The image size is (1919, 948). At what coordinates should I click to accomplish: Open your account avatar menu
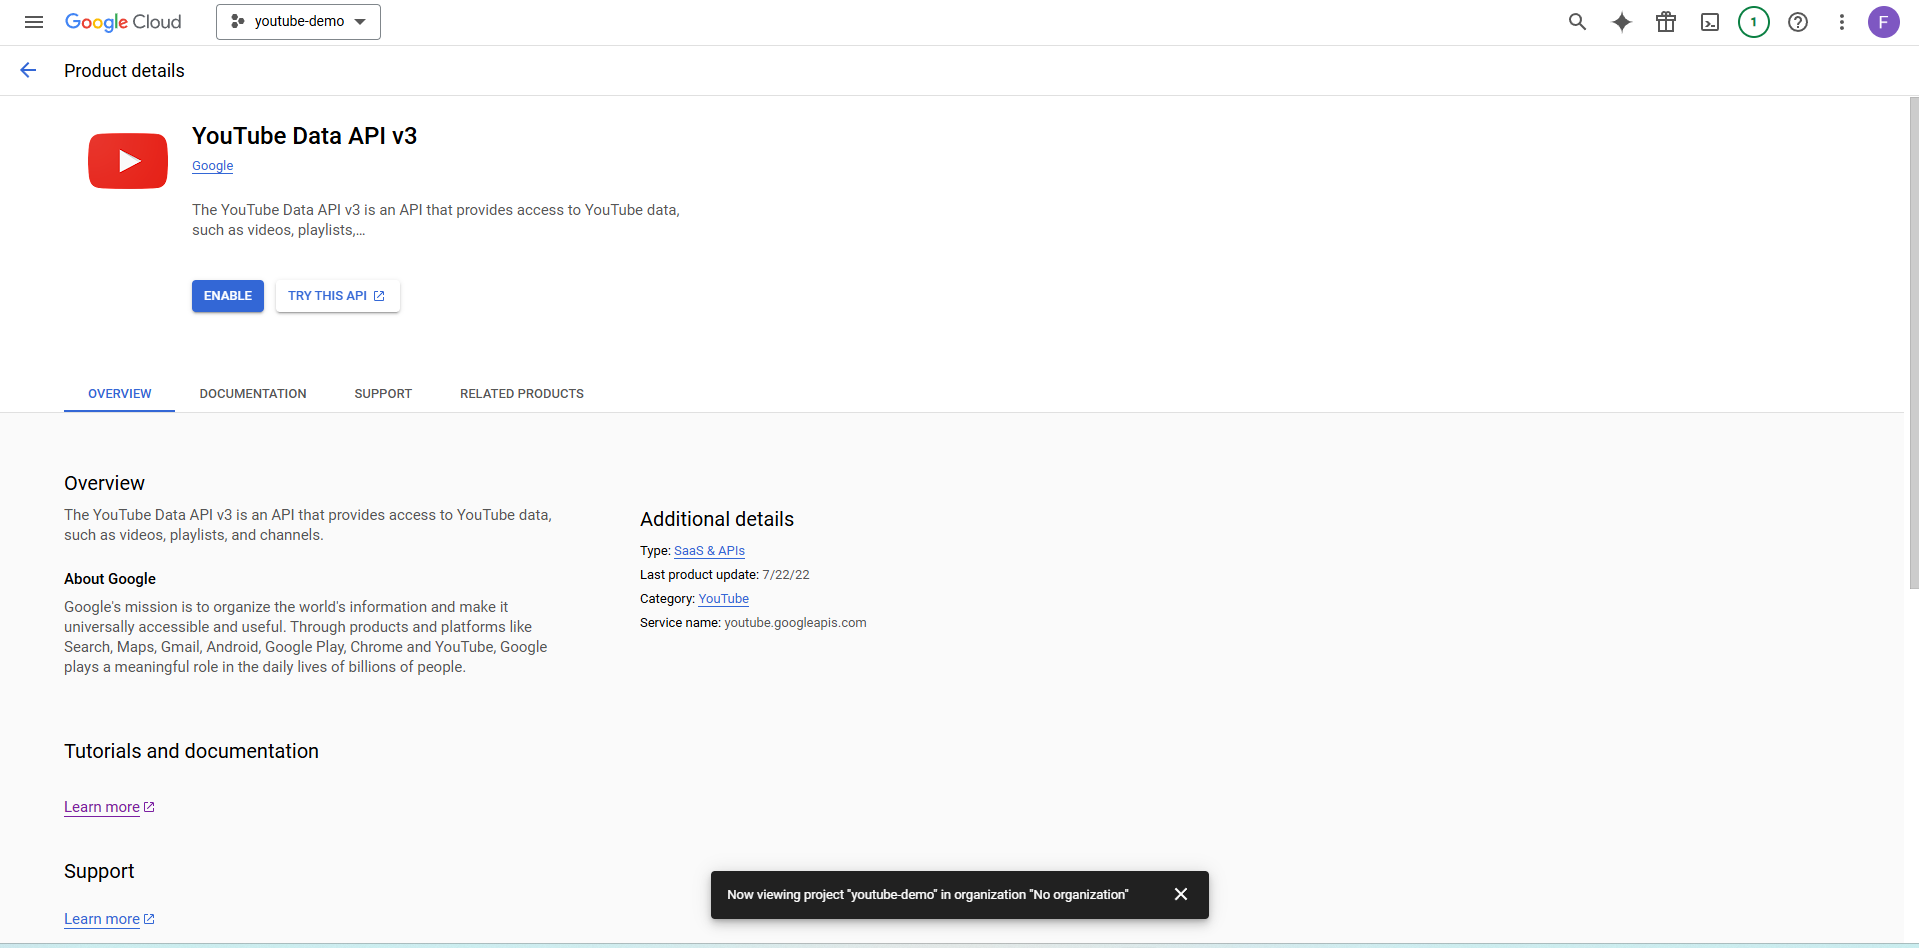[x=1885, y=21]
